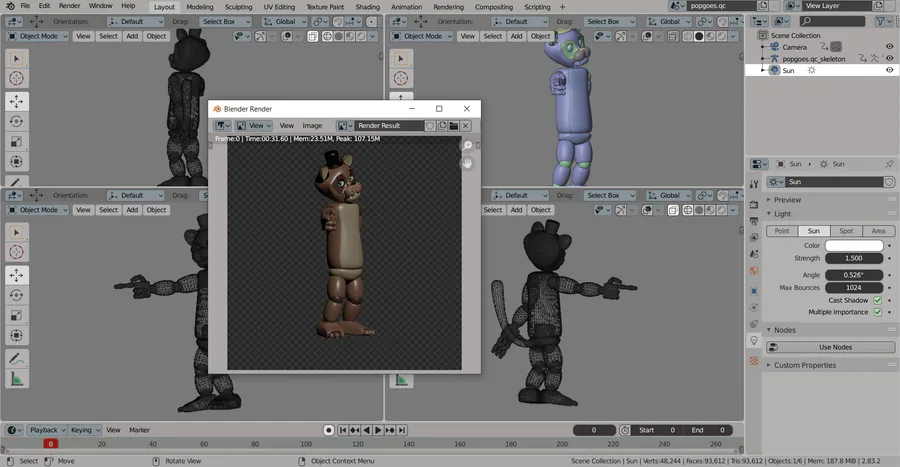This screenshot has width=900, height=467.
Task: Hide popgoes.qc_skeleton in the outliner
Action: pos(889,59)
